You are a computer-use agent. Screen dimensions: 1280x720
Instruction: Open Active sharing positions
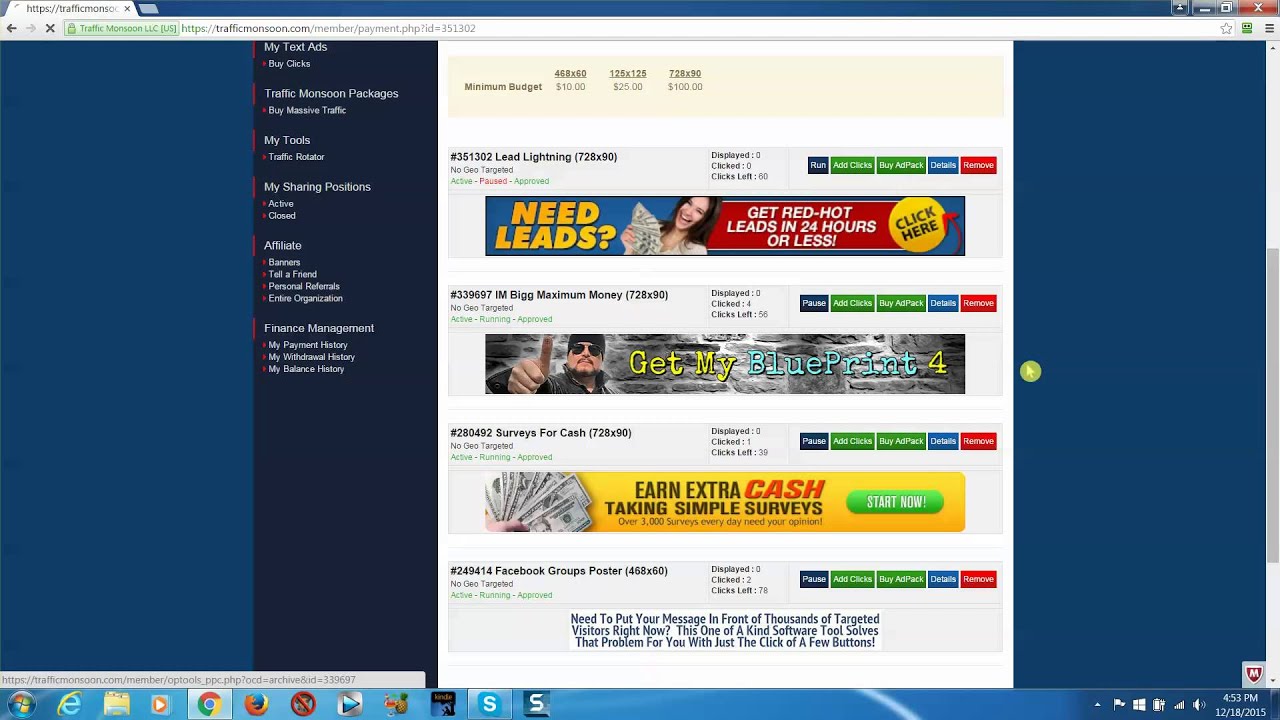coord(281,204)
